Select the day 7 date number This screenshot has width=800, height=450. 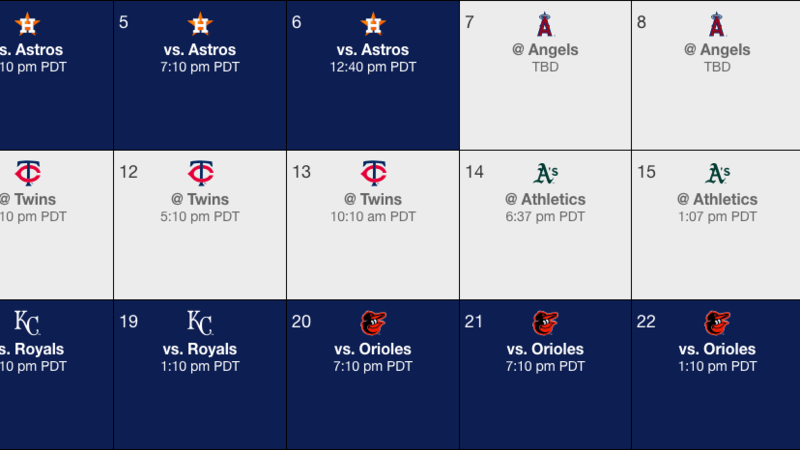coord(469,22)
